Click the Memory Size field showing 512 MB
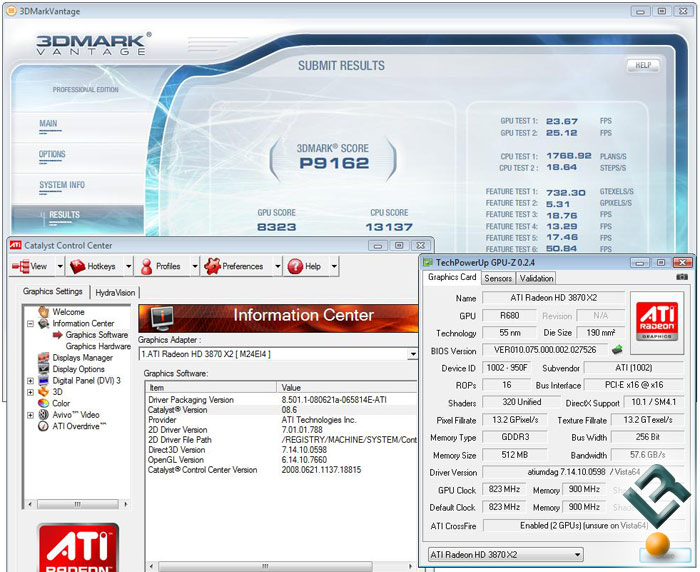 click(x=515, y=455)
